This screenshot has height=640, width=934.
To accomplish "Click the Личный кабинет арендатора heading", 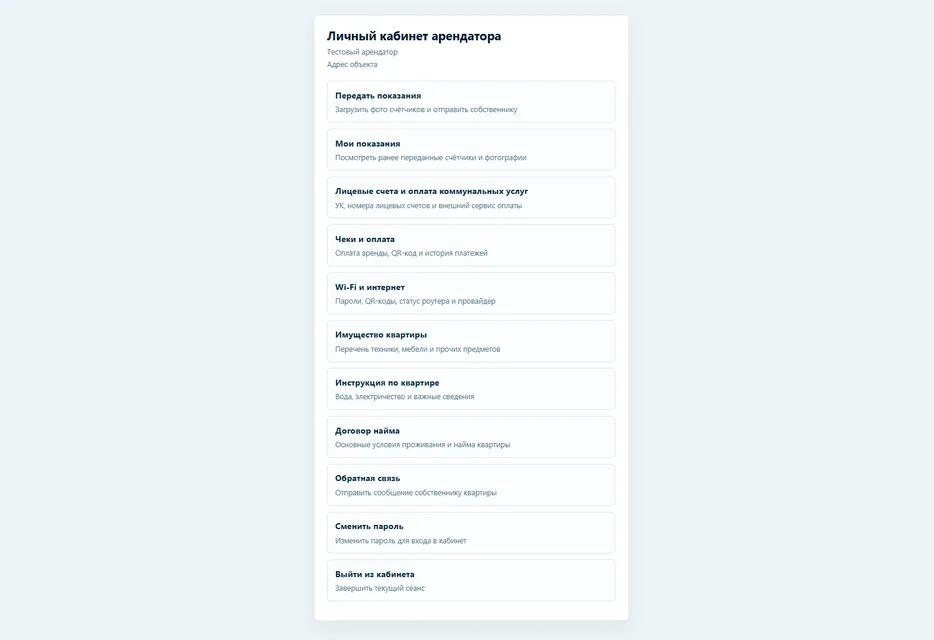I will [x=414, y=36].
